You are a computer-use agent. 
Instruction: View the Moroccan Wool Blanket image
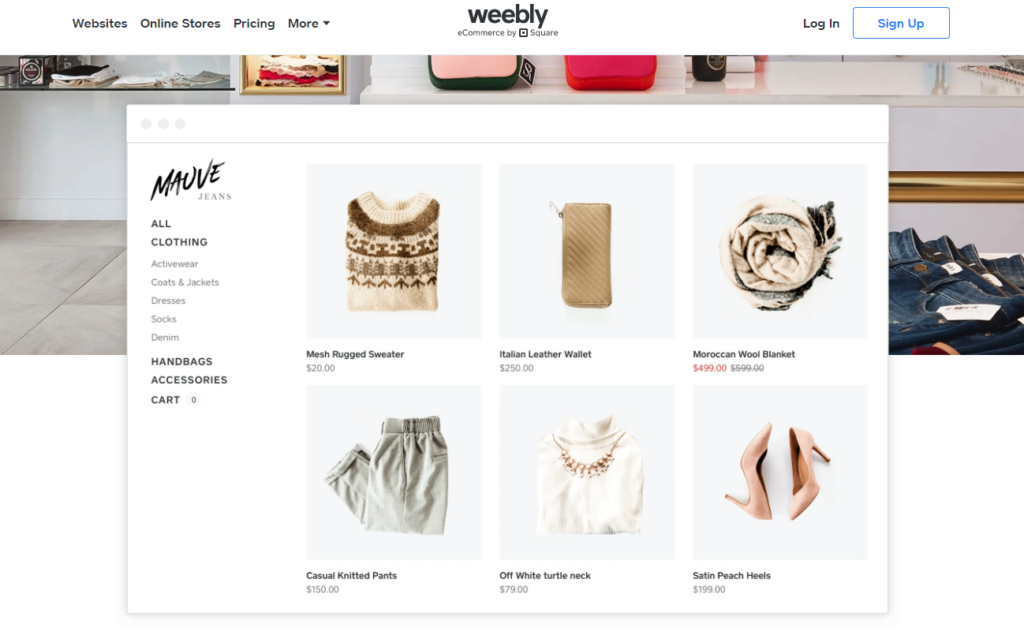tap(780, 252)
